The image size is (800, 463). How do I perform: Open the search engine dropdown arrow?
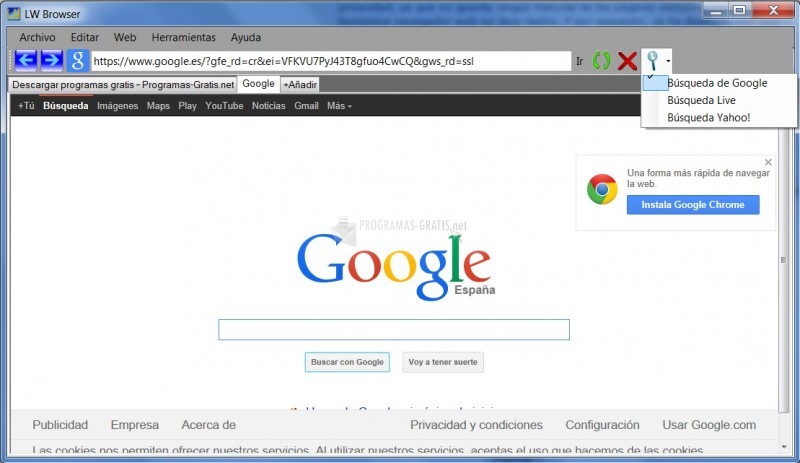pos(667,61)
